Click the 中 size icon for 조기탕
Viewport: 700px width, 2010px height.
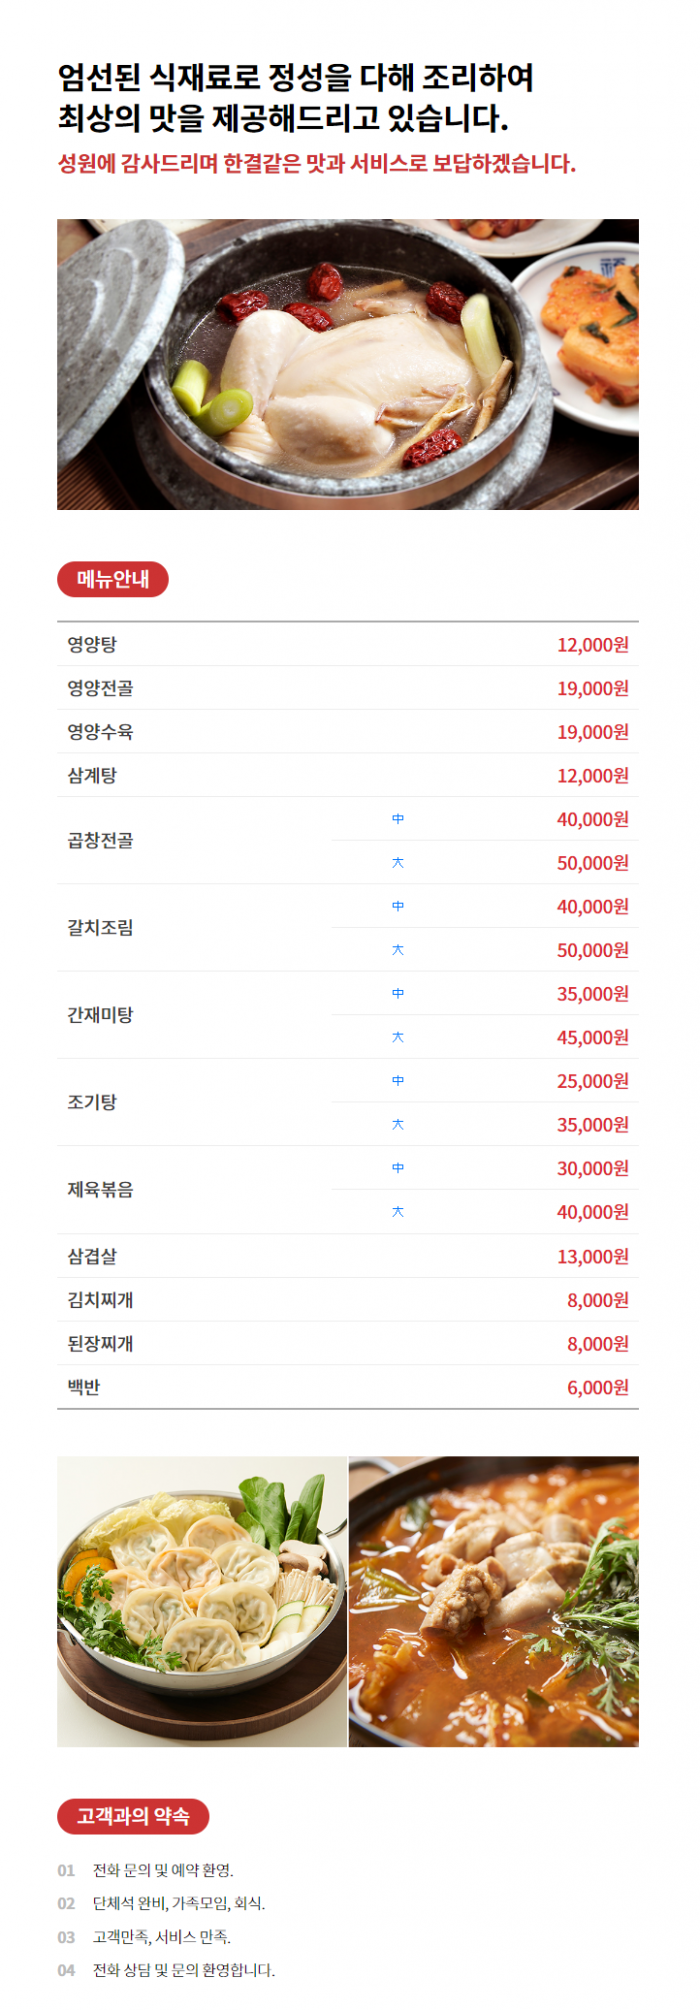pos(398,1081)
